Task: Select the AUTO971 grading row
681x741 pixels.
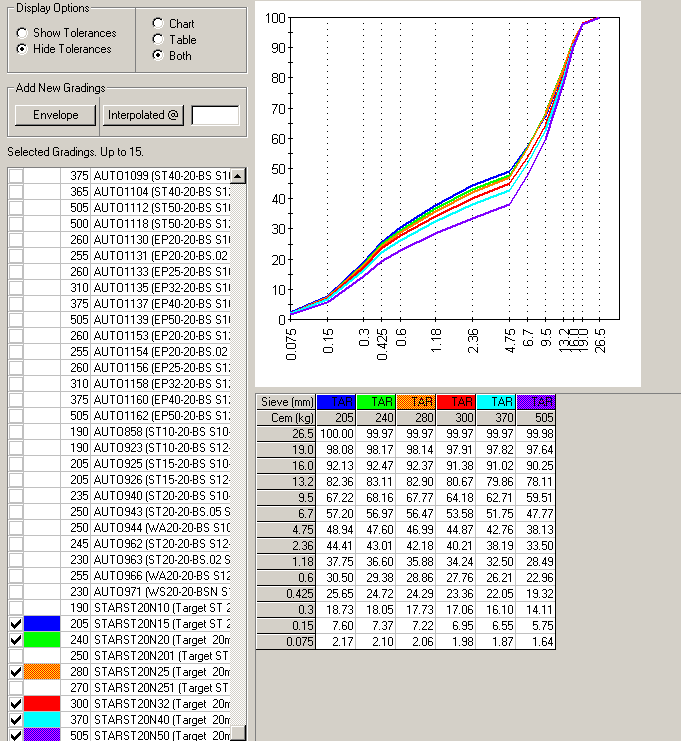Action: (x=160, y=592)
